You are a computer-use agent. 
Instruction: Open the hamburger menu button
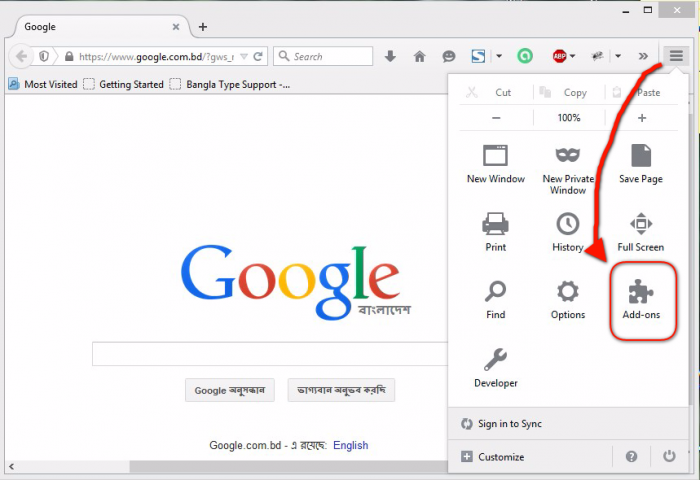click(x=676, y=56)
